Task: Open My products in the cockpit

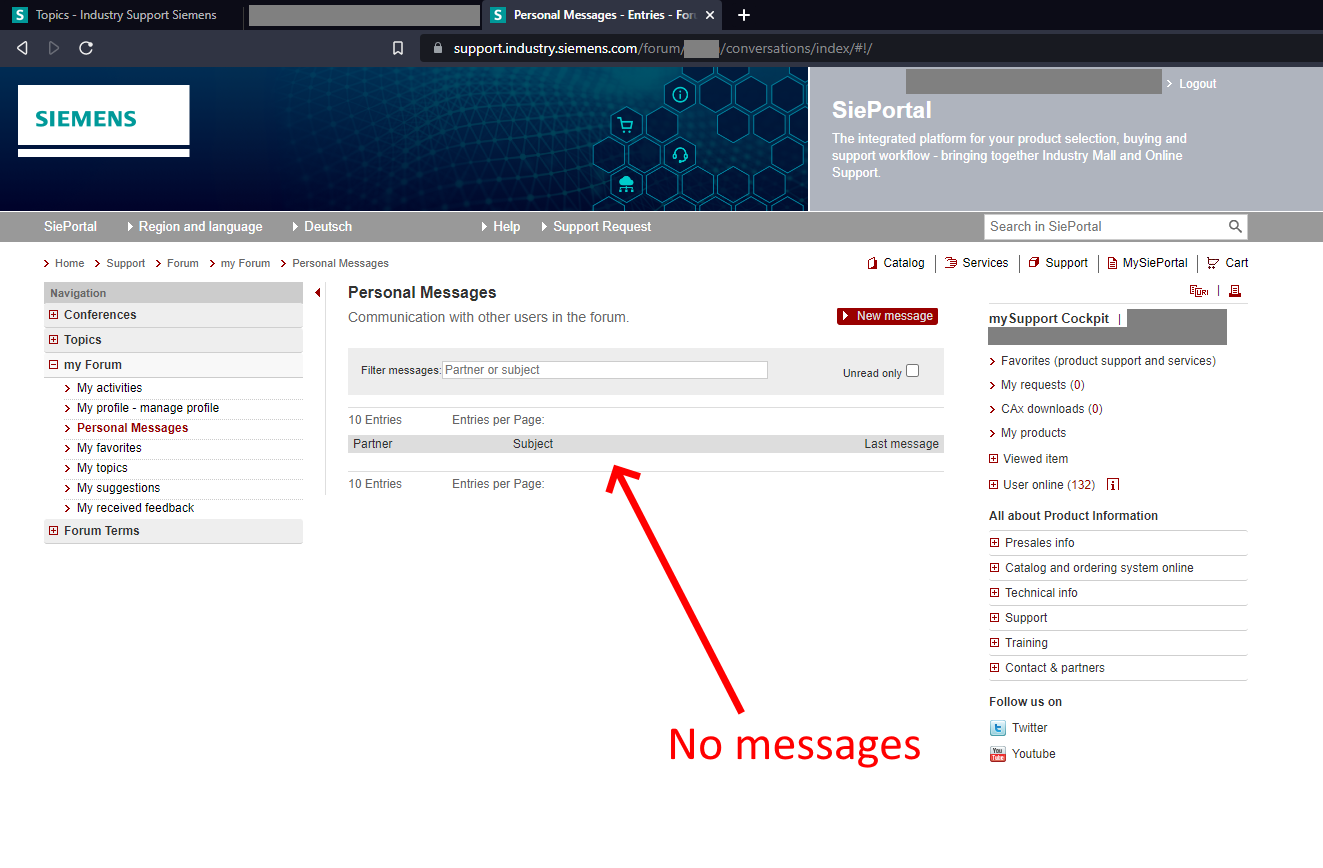Action: pyautogui.click(x=1033, y=433)
